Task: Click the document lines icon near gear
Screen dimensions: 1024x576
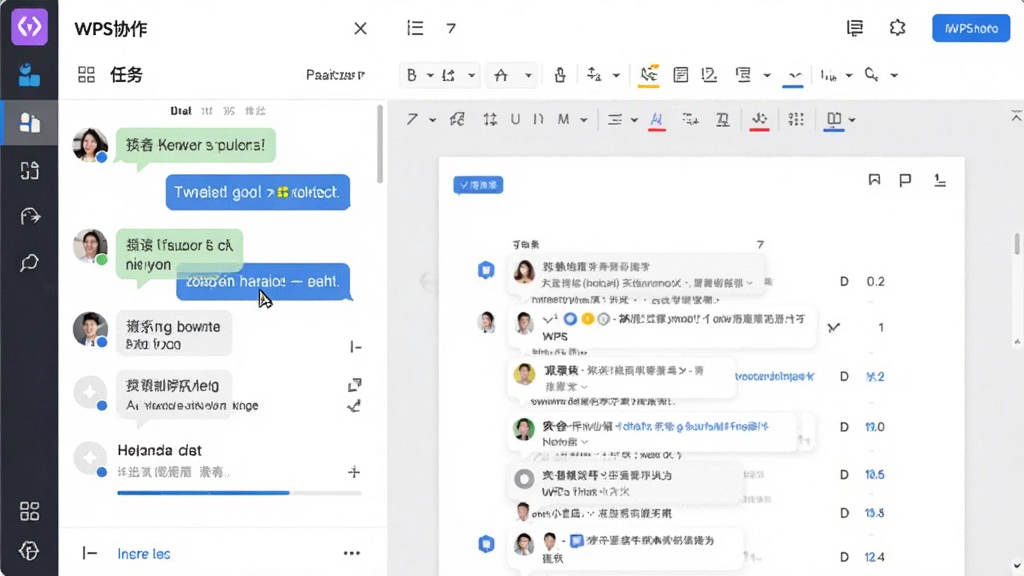Action: coord(855,28)
